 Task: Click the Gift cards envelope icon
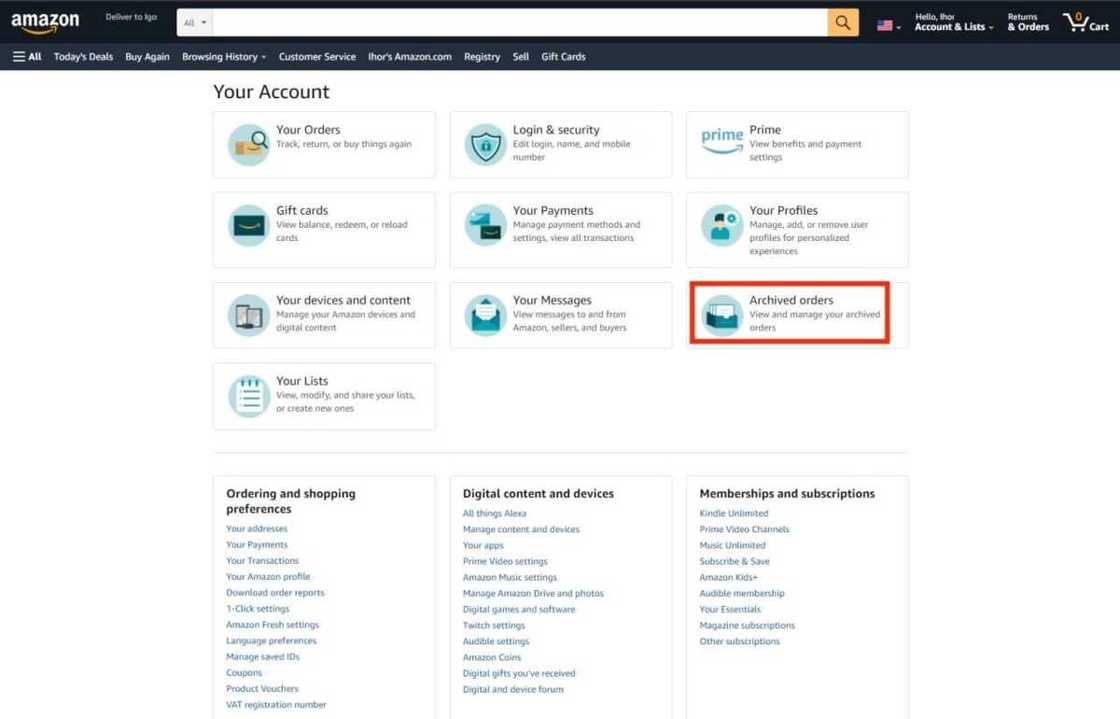249,226
